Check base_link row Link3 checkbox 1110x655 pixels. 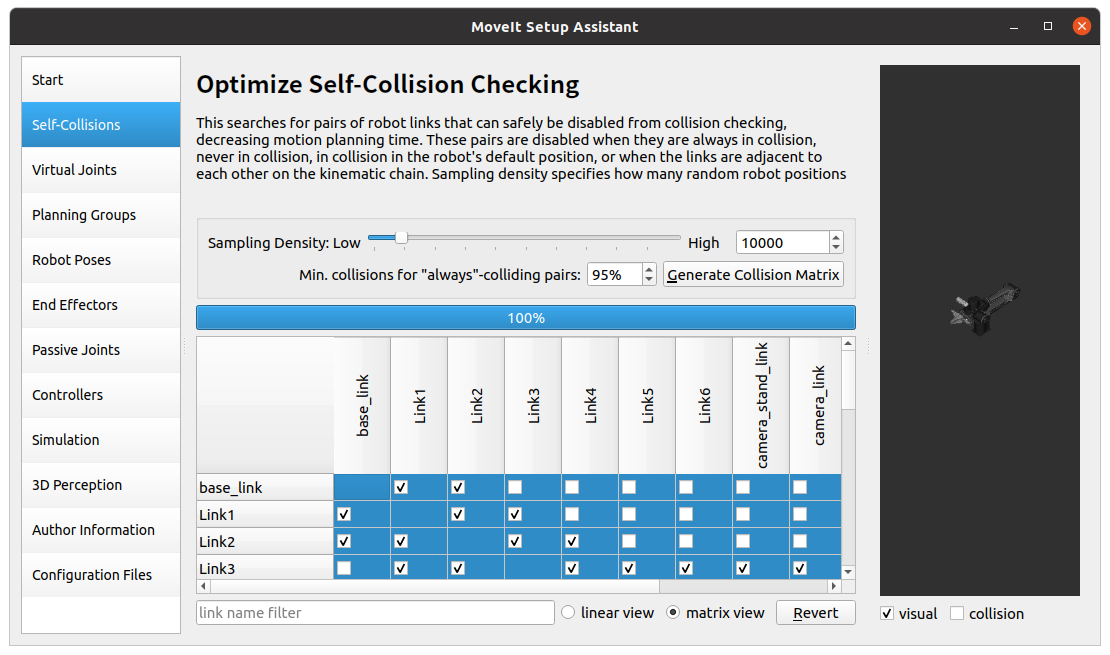point(515,487)
